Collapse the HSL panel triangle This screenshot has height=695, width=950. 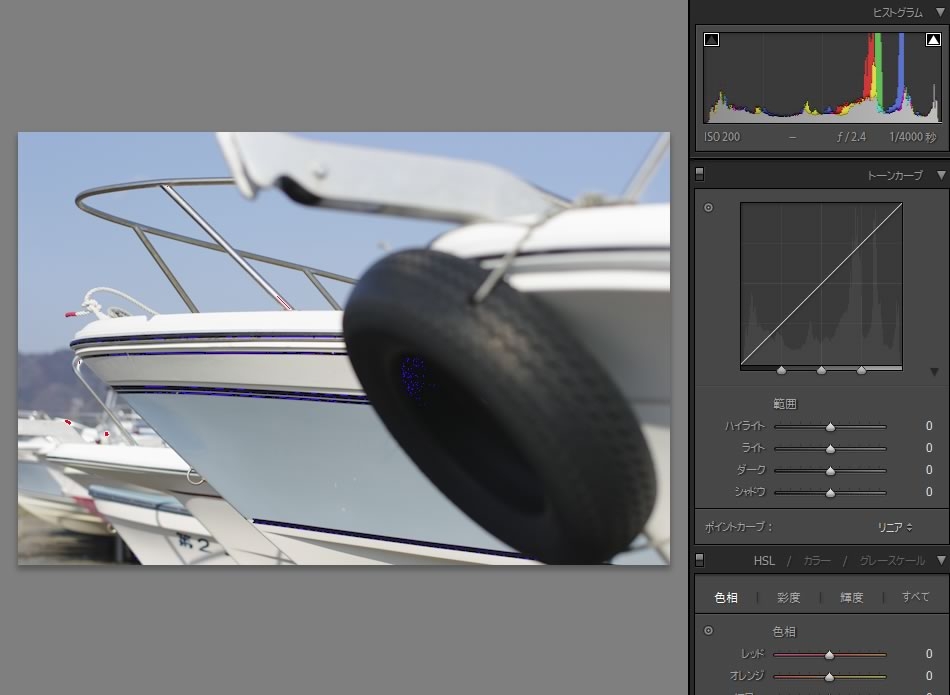coord(940,560)
